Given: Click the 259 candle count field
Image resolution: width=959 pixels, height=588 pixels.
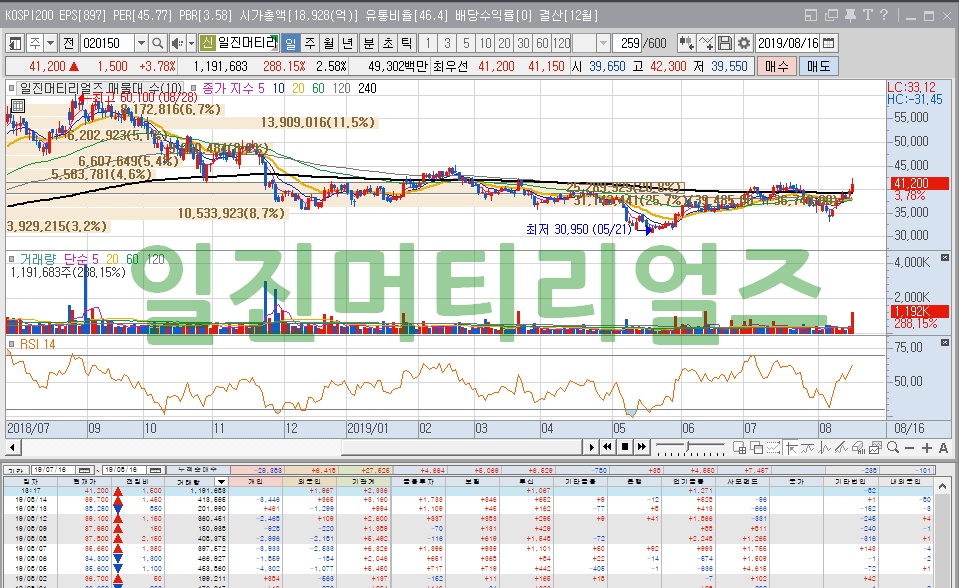Looking at the screenshot, I should click(x=629, y=43).
